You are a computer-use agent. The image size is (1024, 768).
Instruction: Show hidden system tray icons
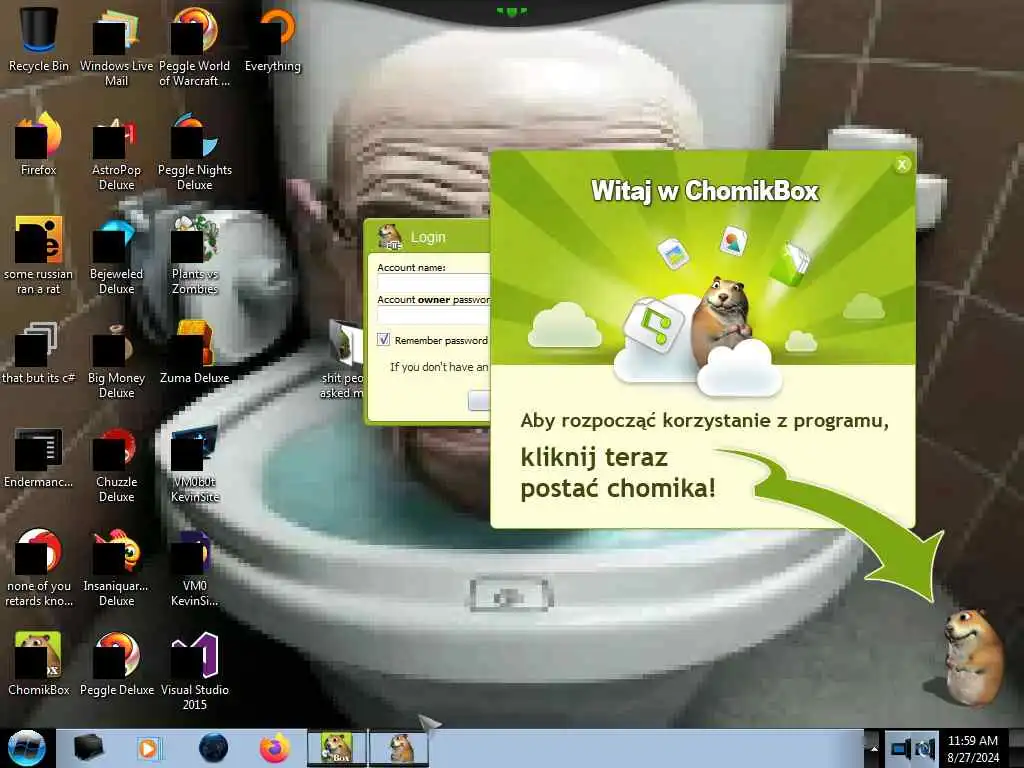[x=874, y=748]
